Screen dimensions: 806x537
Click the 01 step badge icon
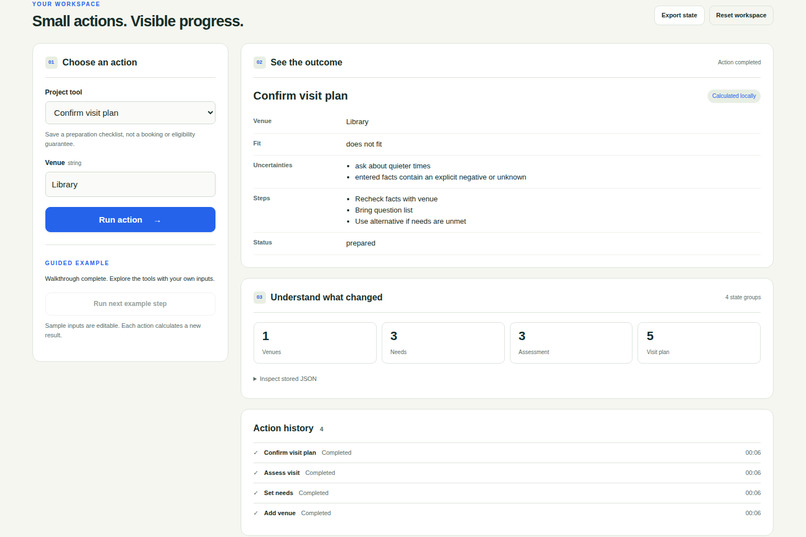tap(51, 63)
